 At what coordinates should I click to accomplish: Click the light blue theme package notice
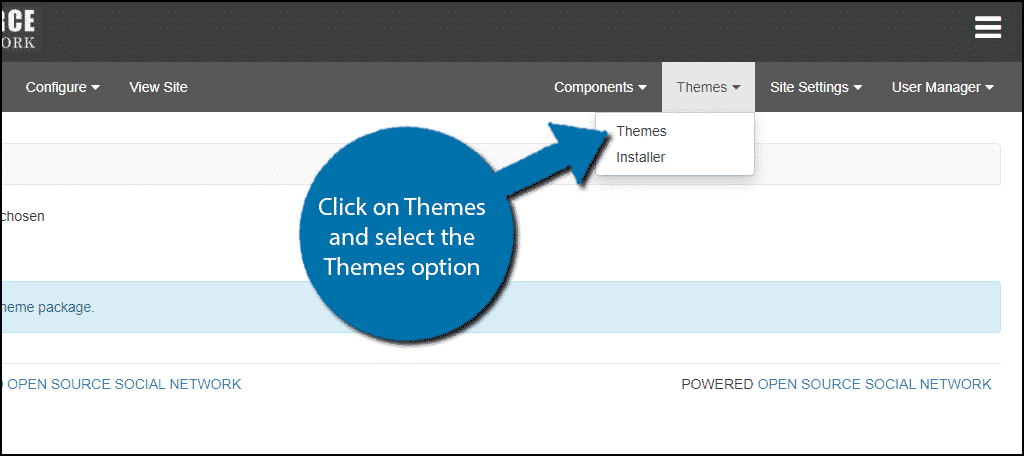pyautogui.click(x=501, y=307)
